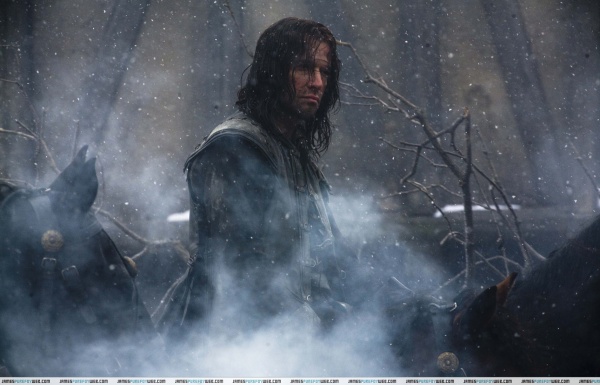
Task: Click the round brass medallion on left horse bridle
Action: point(52,241)
